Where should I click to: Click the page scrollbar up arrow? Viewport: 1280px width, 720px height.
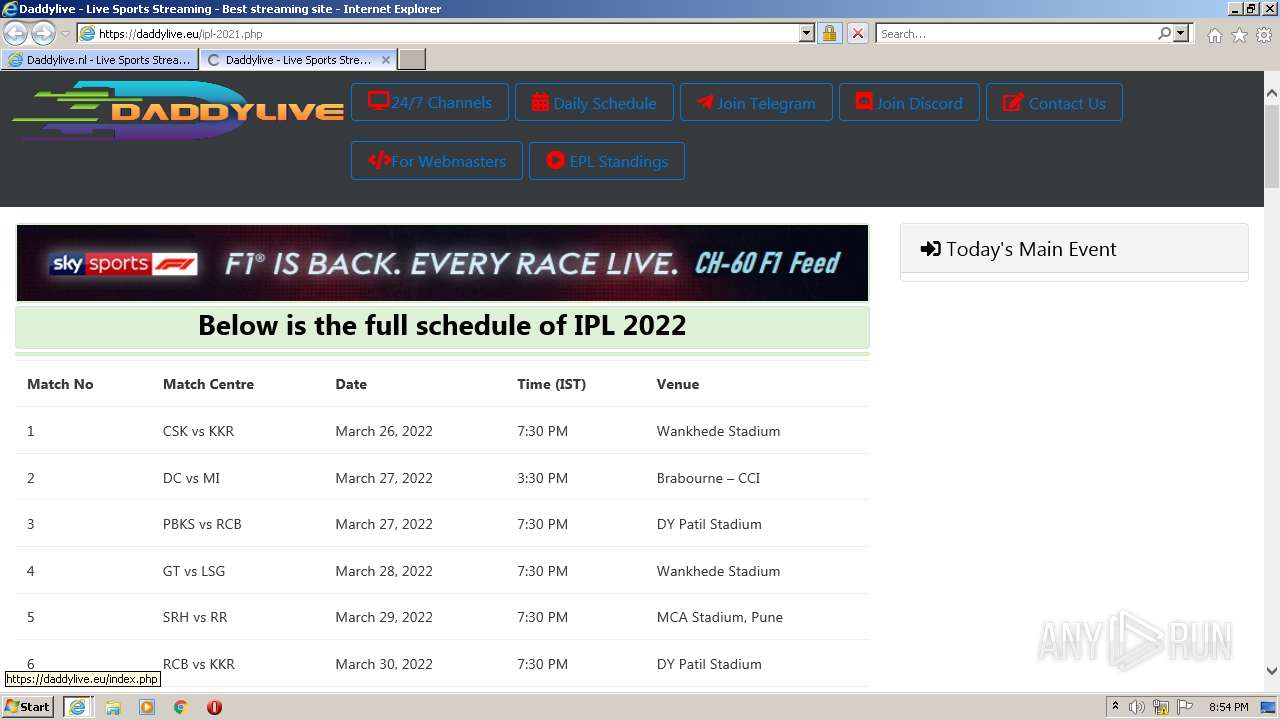coord(1272,93)
